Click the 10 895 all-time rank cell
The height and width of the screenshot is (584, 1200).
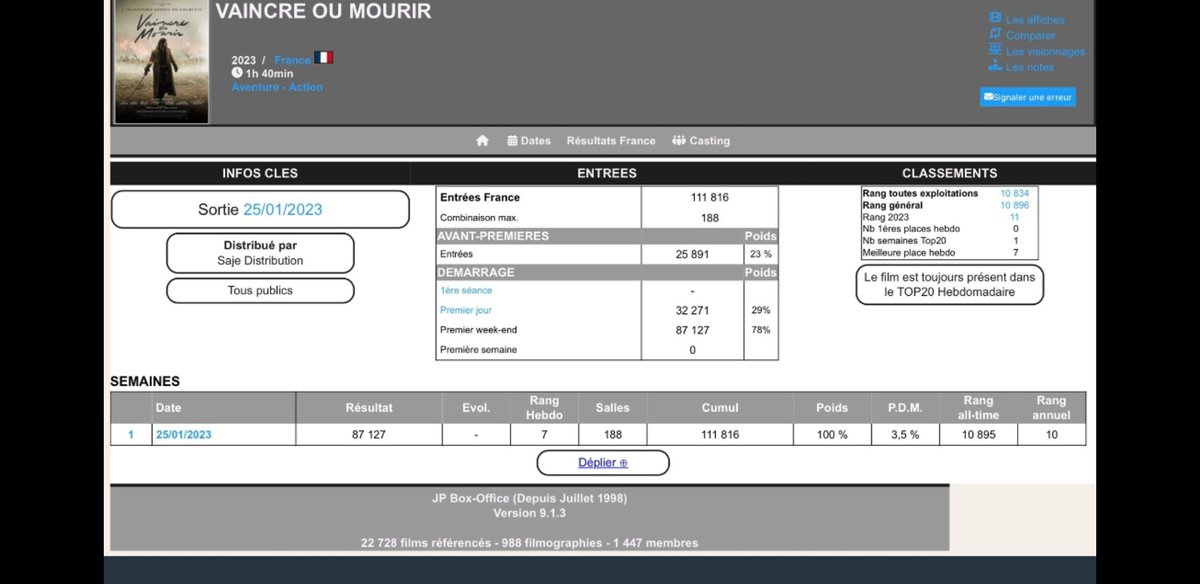pyautogui.click(x=978, y=435)
